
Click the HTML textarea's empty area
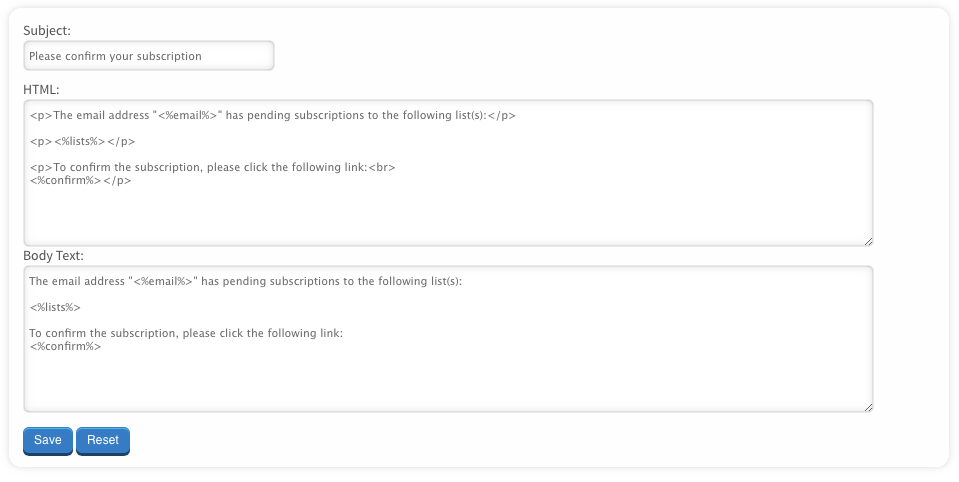(x=448, y=215)
